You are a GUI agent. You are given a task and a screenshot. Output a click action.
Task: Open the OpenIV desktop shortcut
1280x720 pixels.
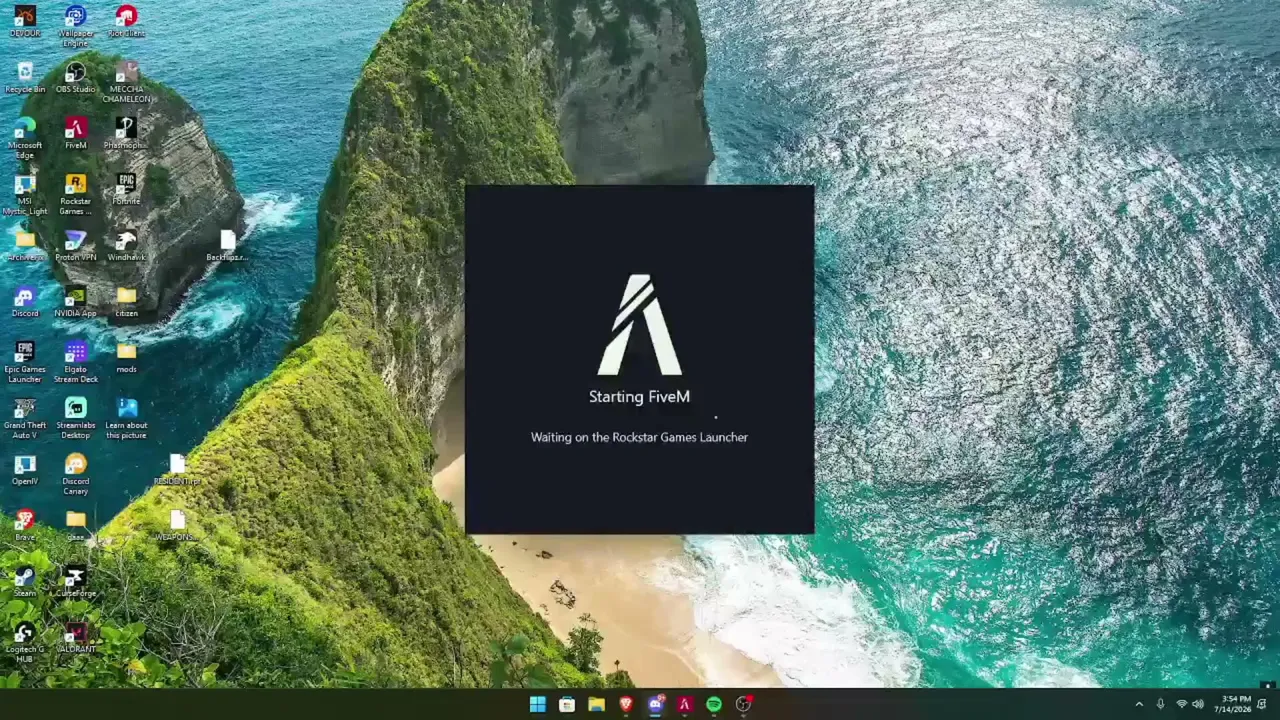[x=25, y=469]
